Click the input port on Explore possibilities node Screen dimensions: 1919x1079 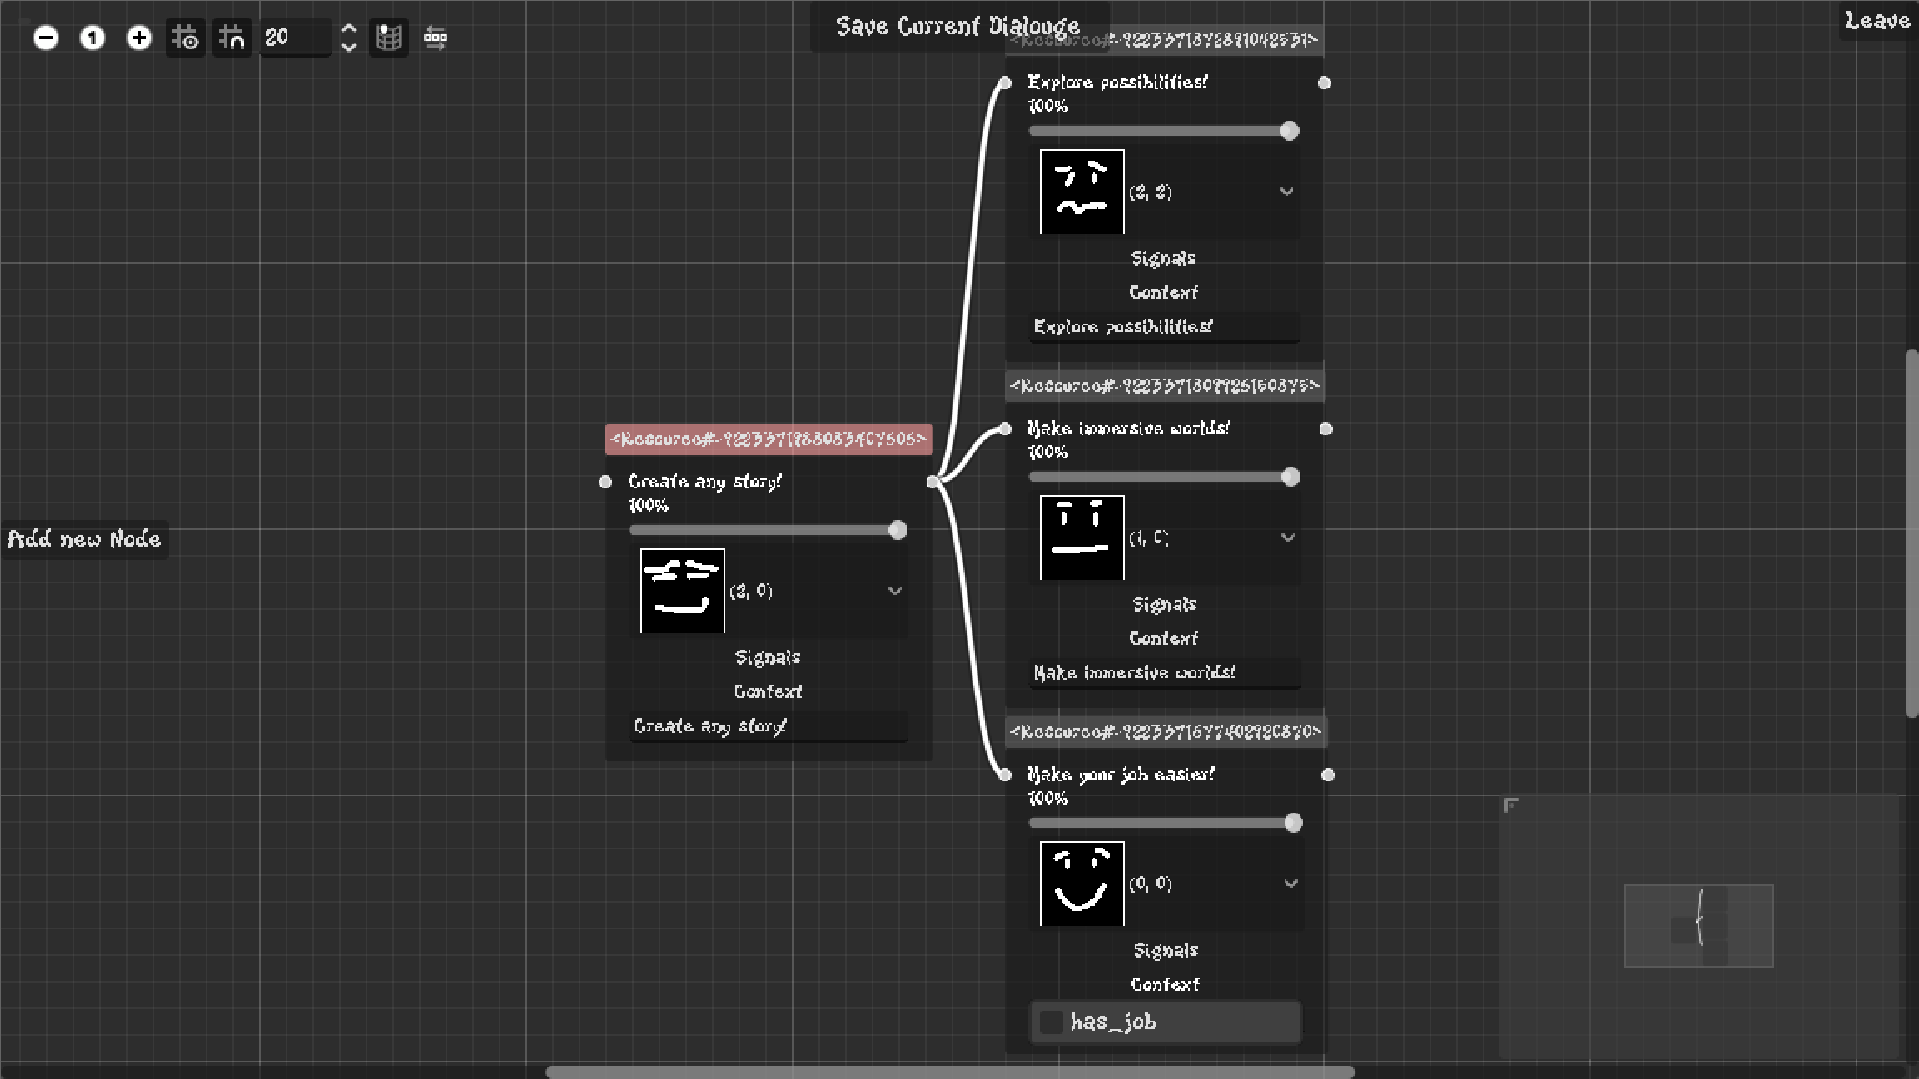1005,83
